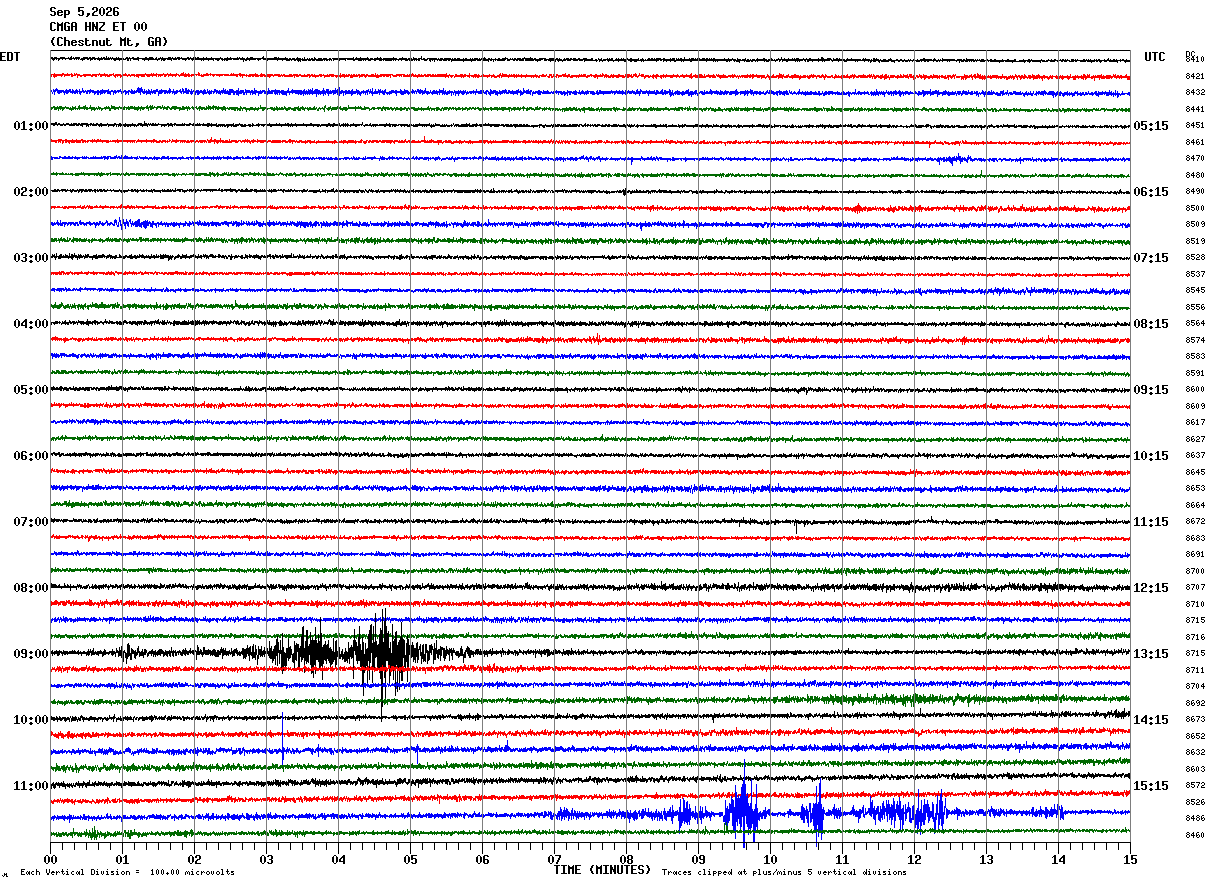The width and height of the screenshot is (1210, 886).
Task: Click the 'Each Vertical Division' scale note
Action: [x=127, y=872]
